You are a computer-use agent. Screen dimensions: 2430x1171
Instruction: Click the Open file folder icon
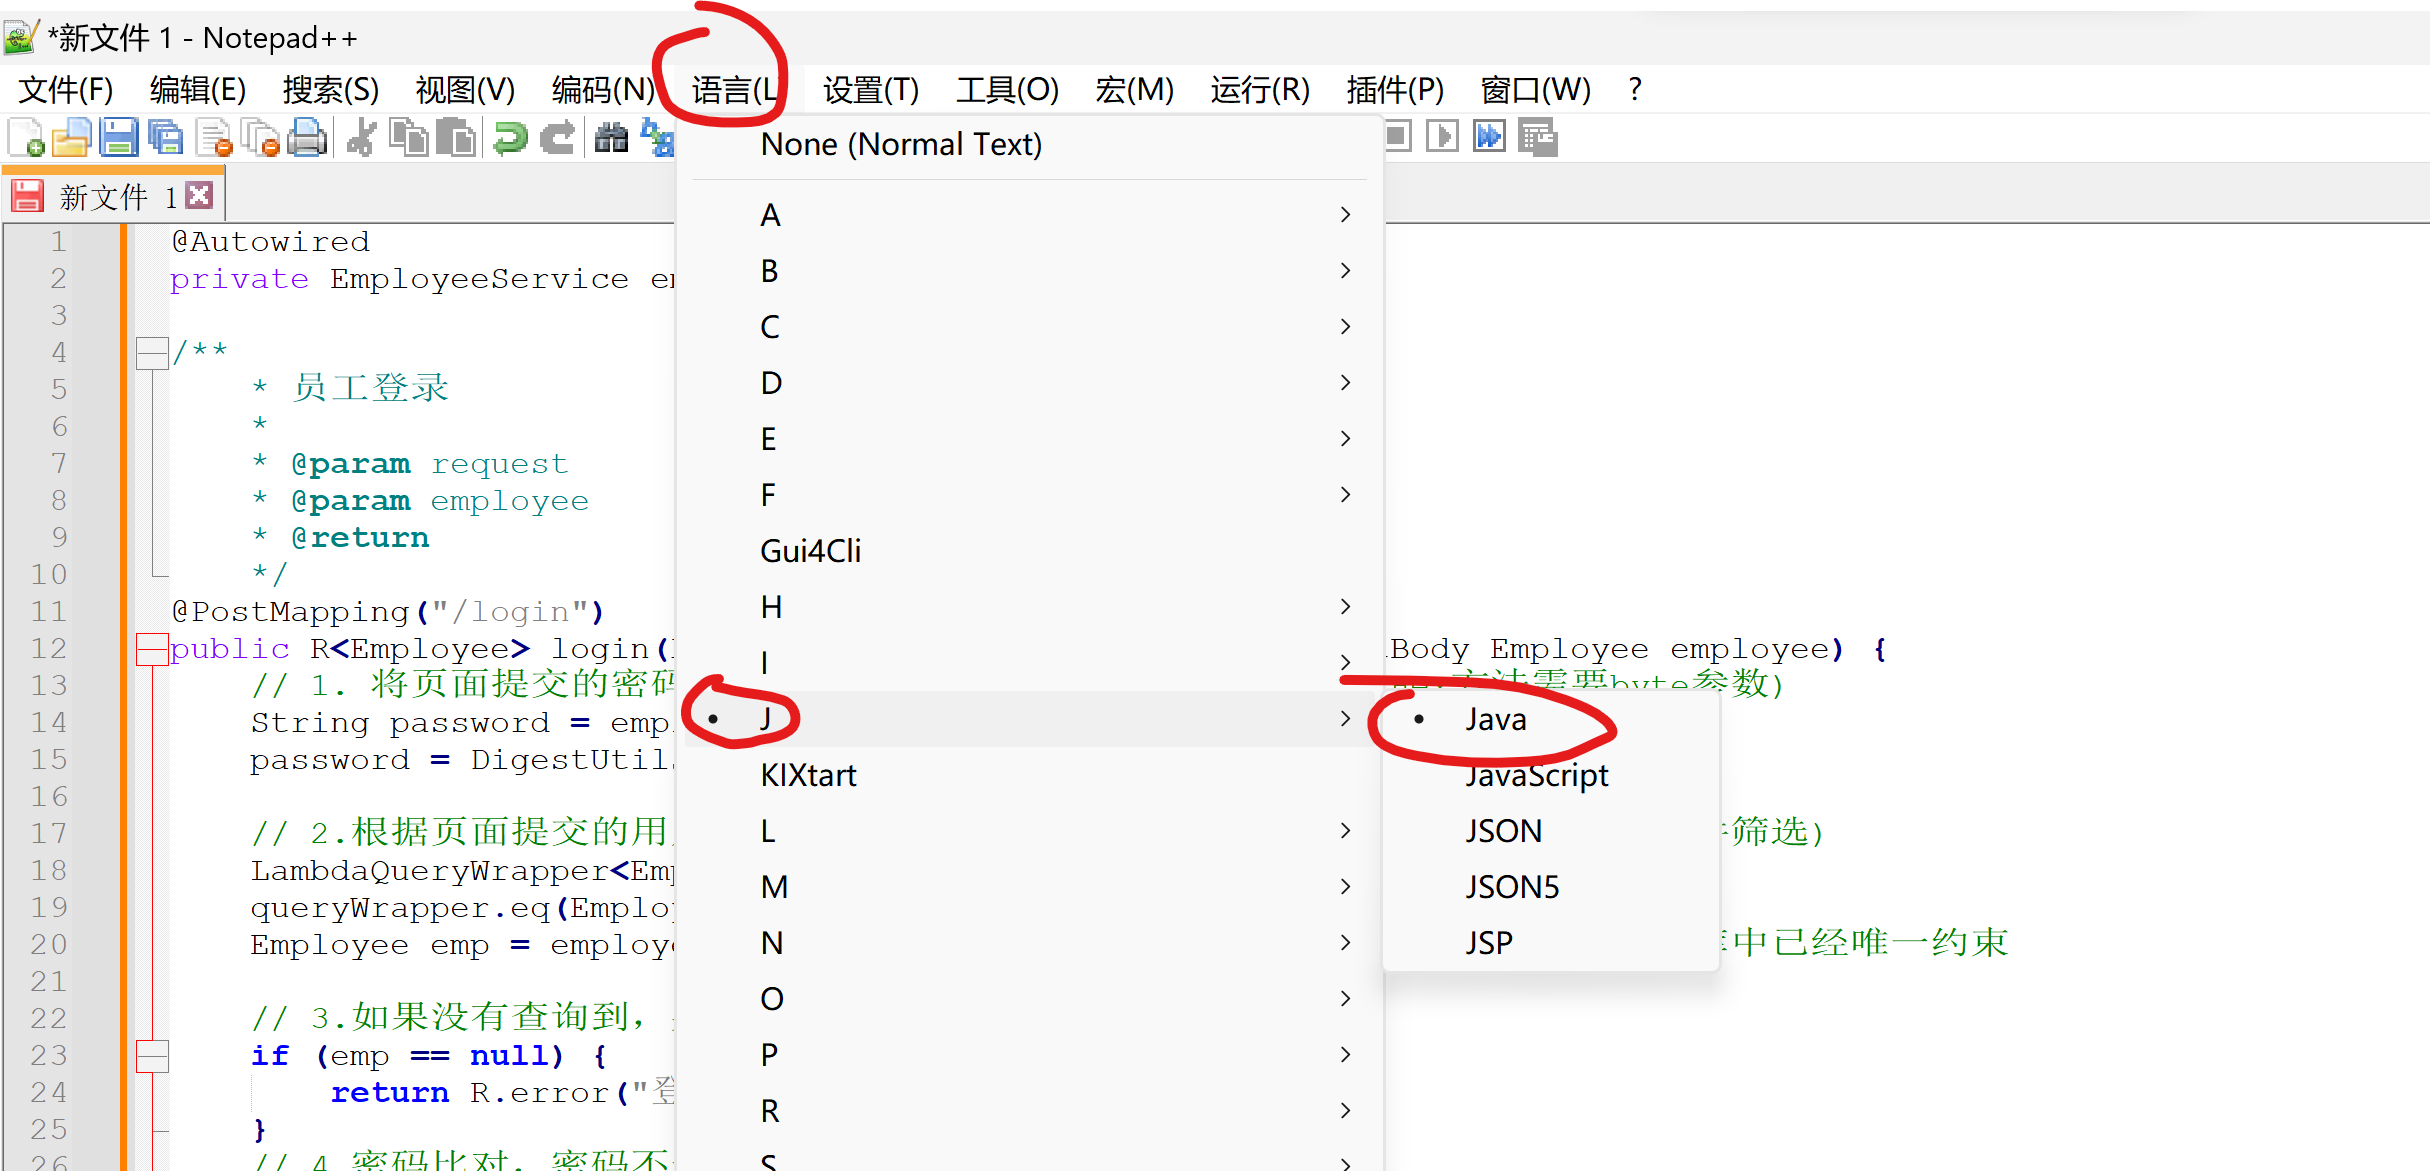click(71, 137)
